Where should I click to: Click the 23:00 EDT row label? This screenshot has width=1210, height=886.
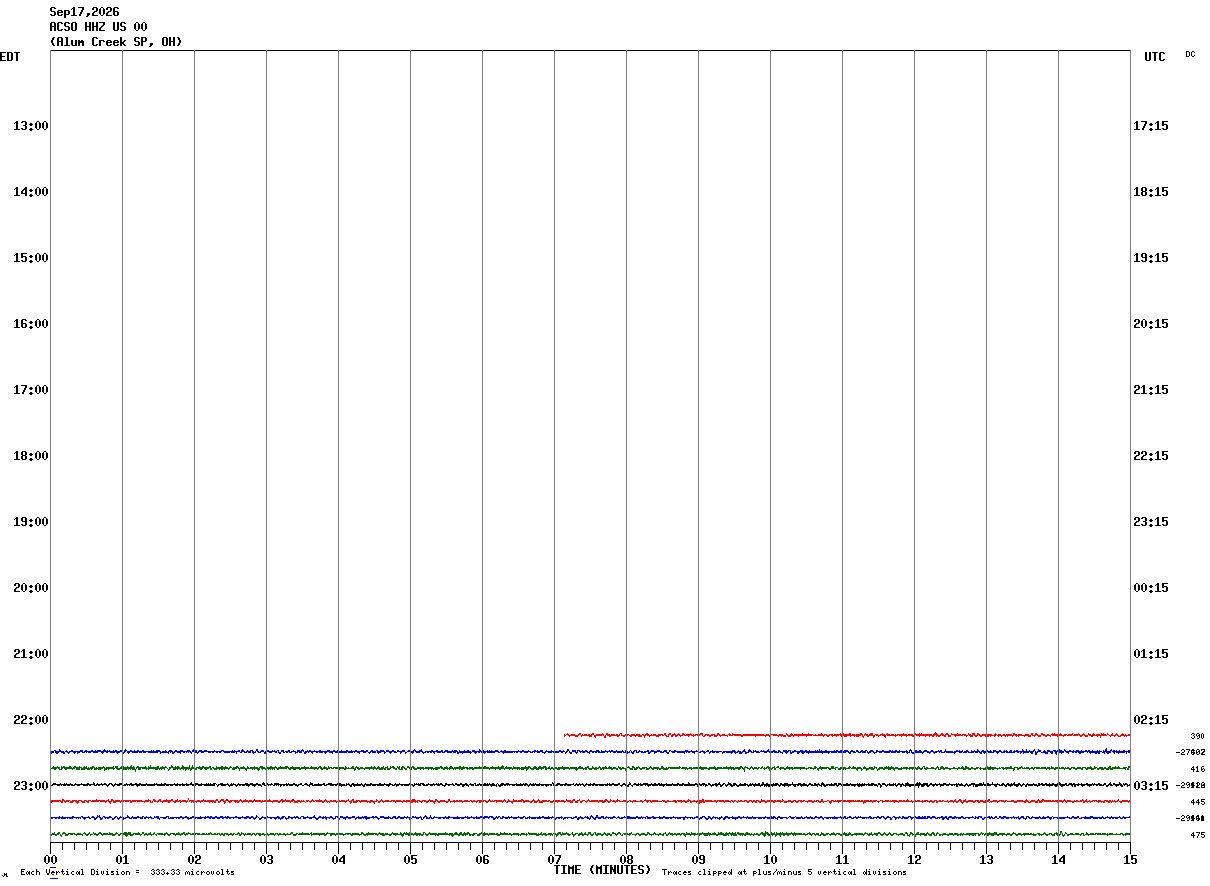click(31, 786)
